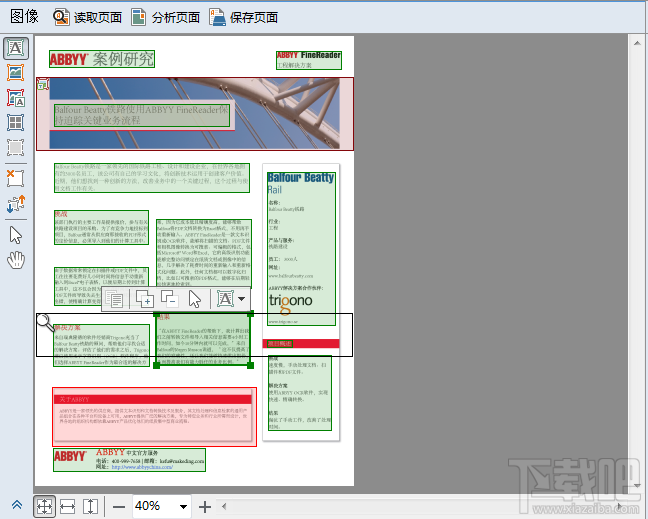
Task: Click the www.abbyychina.com link in footer
Action: tap(142, 467)
